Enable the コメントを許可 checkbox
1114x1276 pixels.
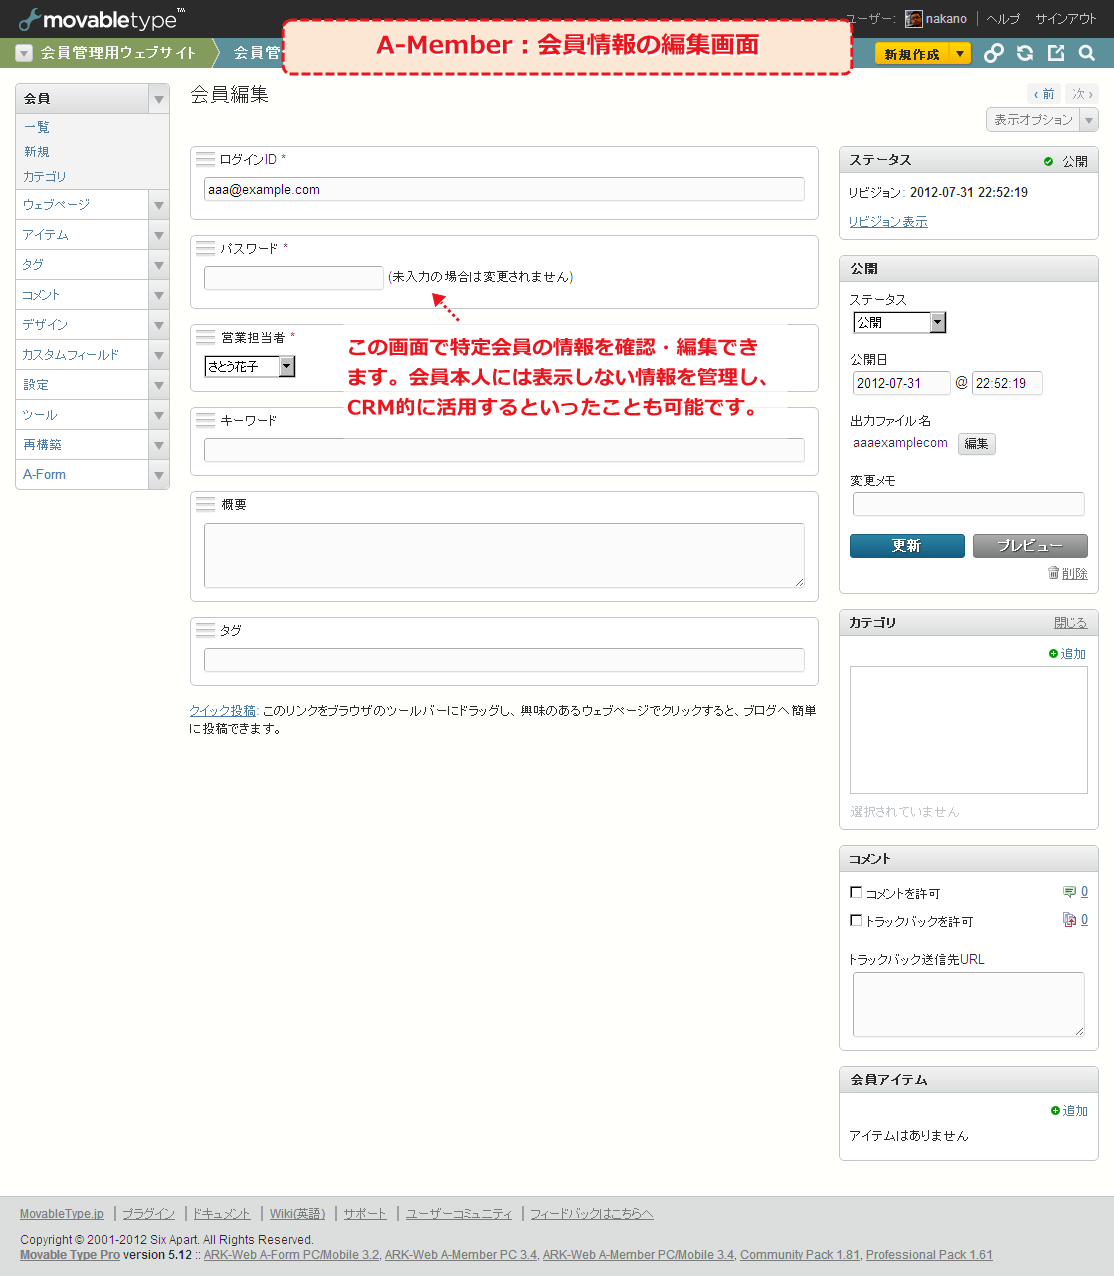click(856, 893)
